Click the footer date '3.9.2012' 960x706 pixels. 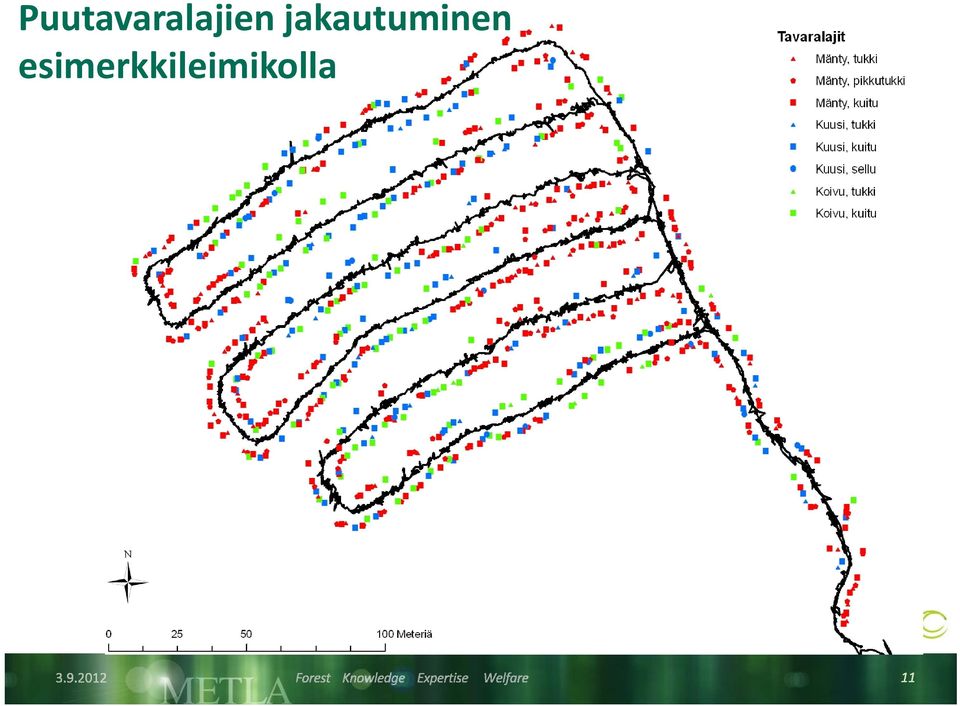pyautogui.click(x=81, y=677)
